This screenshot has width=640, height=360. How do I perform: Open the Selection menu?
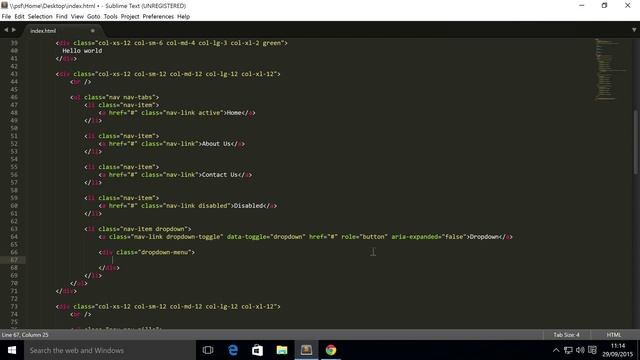click(x=40, y=17)
